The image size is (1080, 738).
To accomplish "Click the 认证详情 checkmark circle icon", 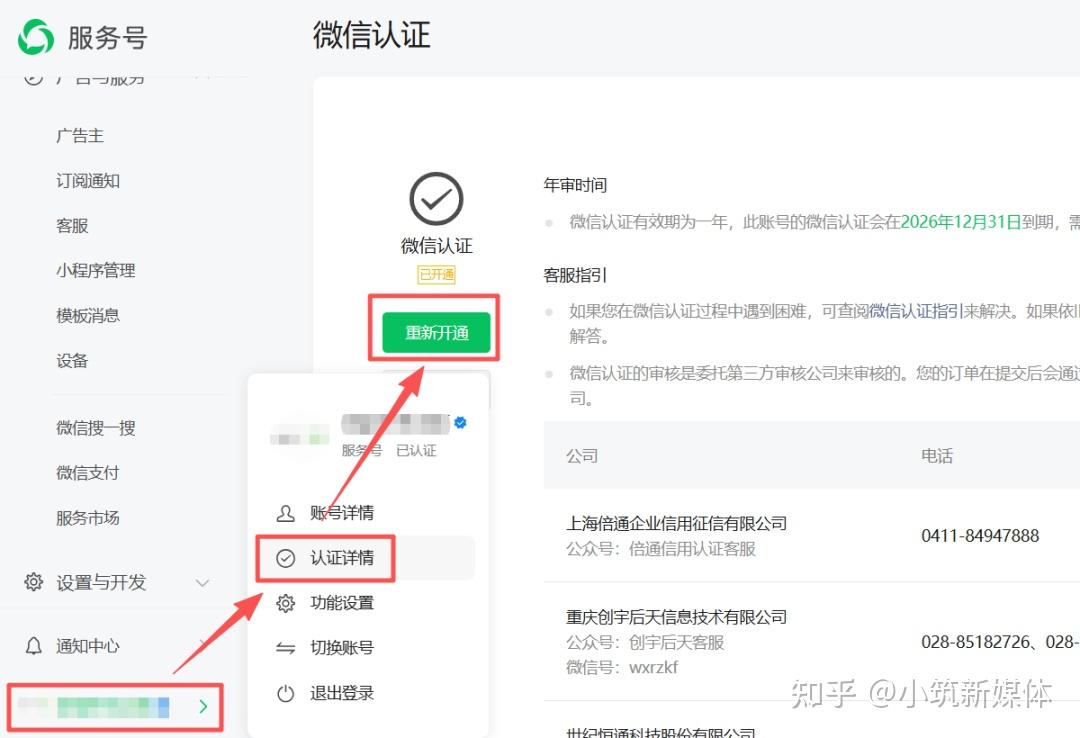I will click(x=285, y=557).
